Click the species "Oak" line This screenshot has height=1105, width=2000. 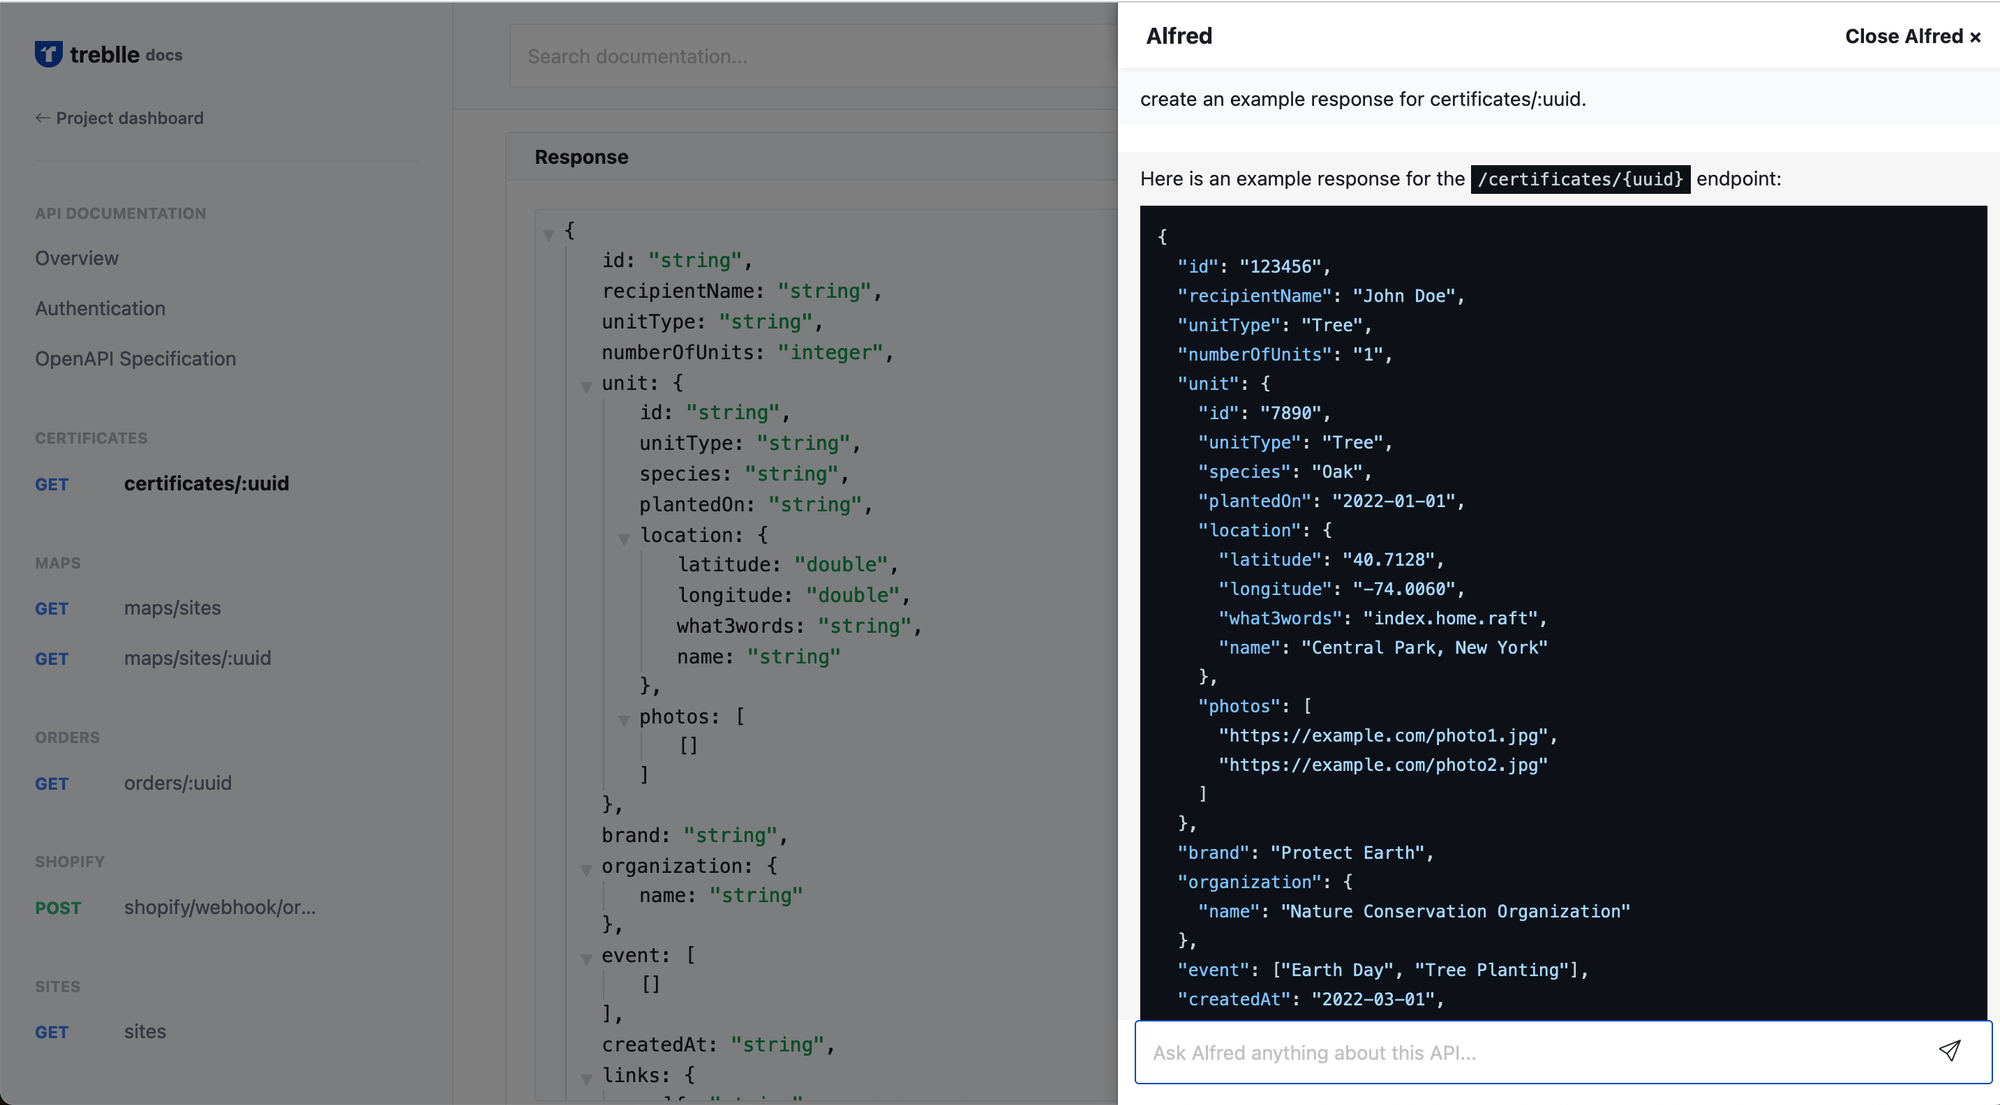(x=1285, y=472)
